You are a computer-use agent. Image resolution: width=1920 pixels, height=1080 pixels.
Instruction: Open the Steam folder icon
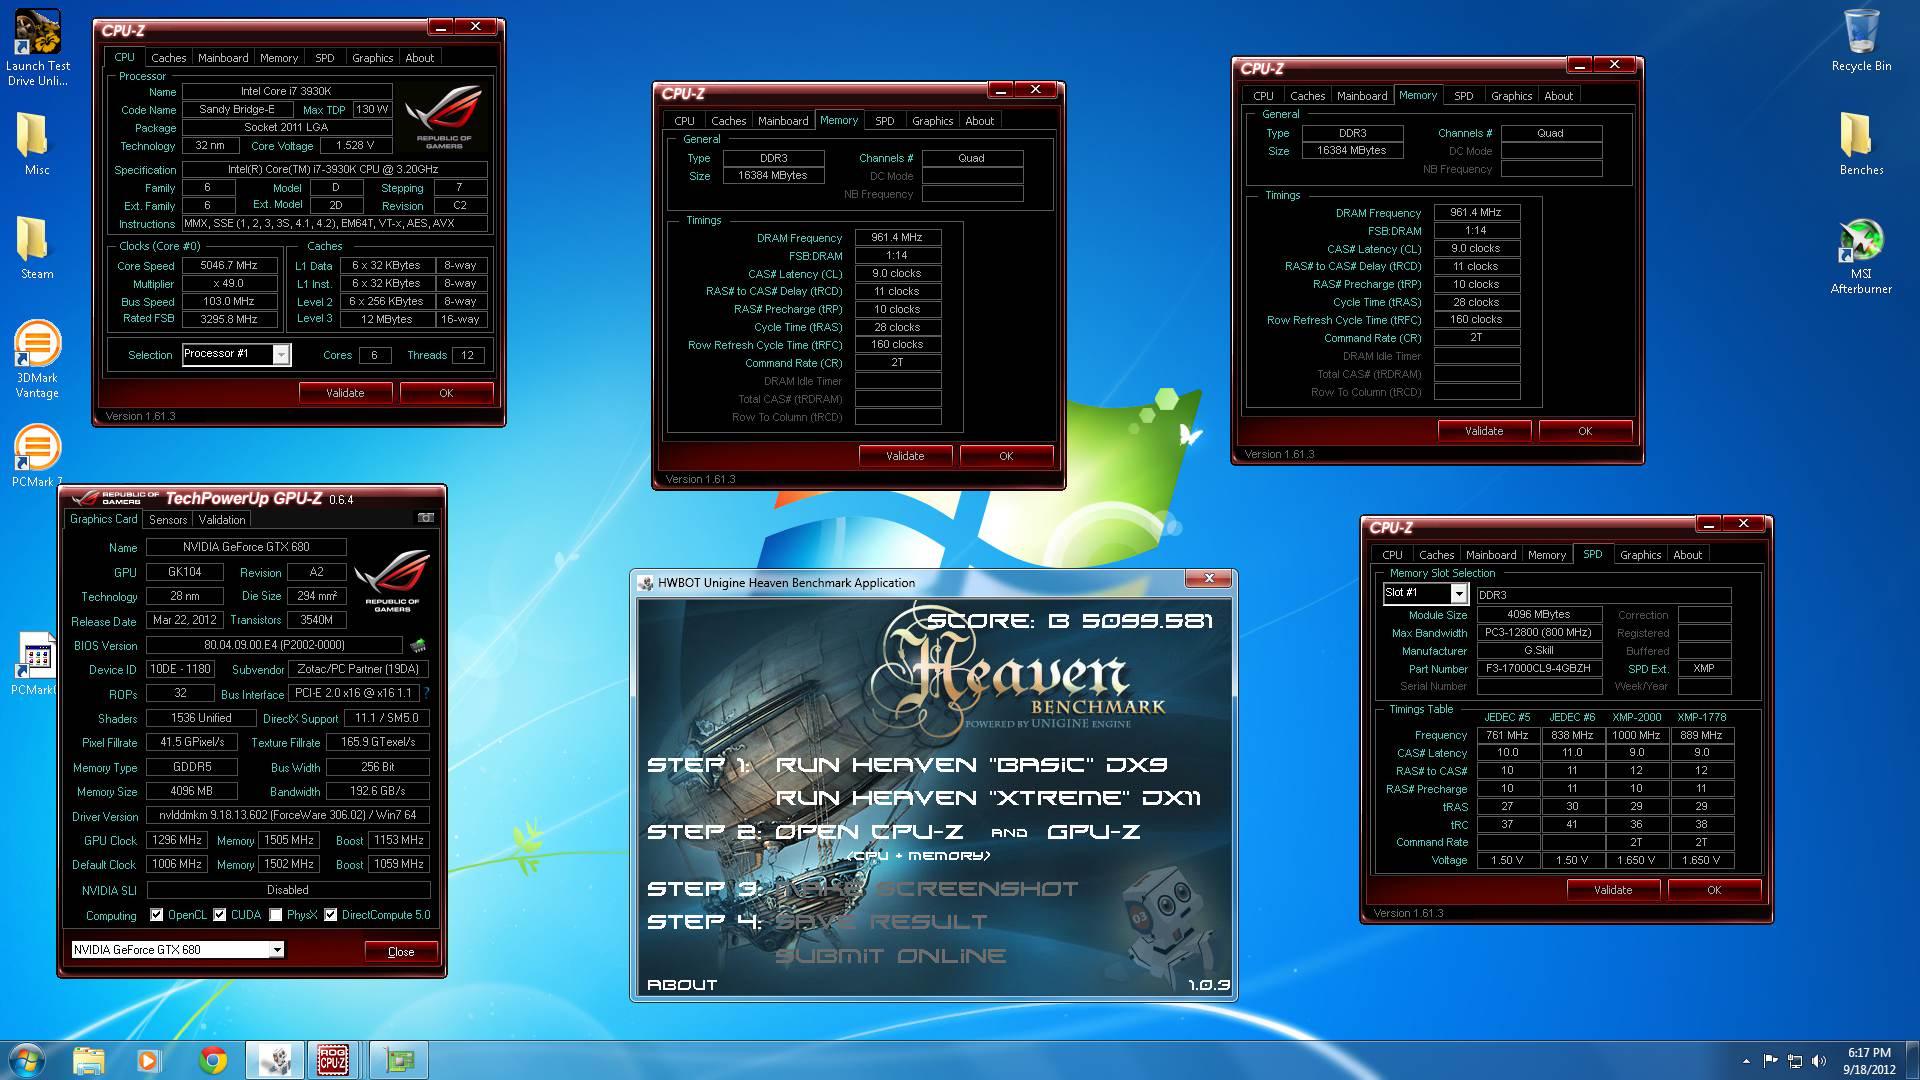click(x=37, y=248)
